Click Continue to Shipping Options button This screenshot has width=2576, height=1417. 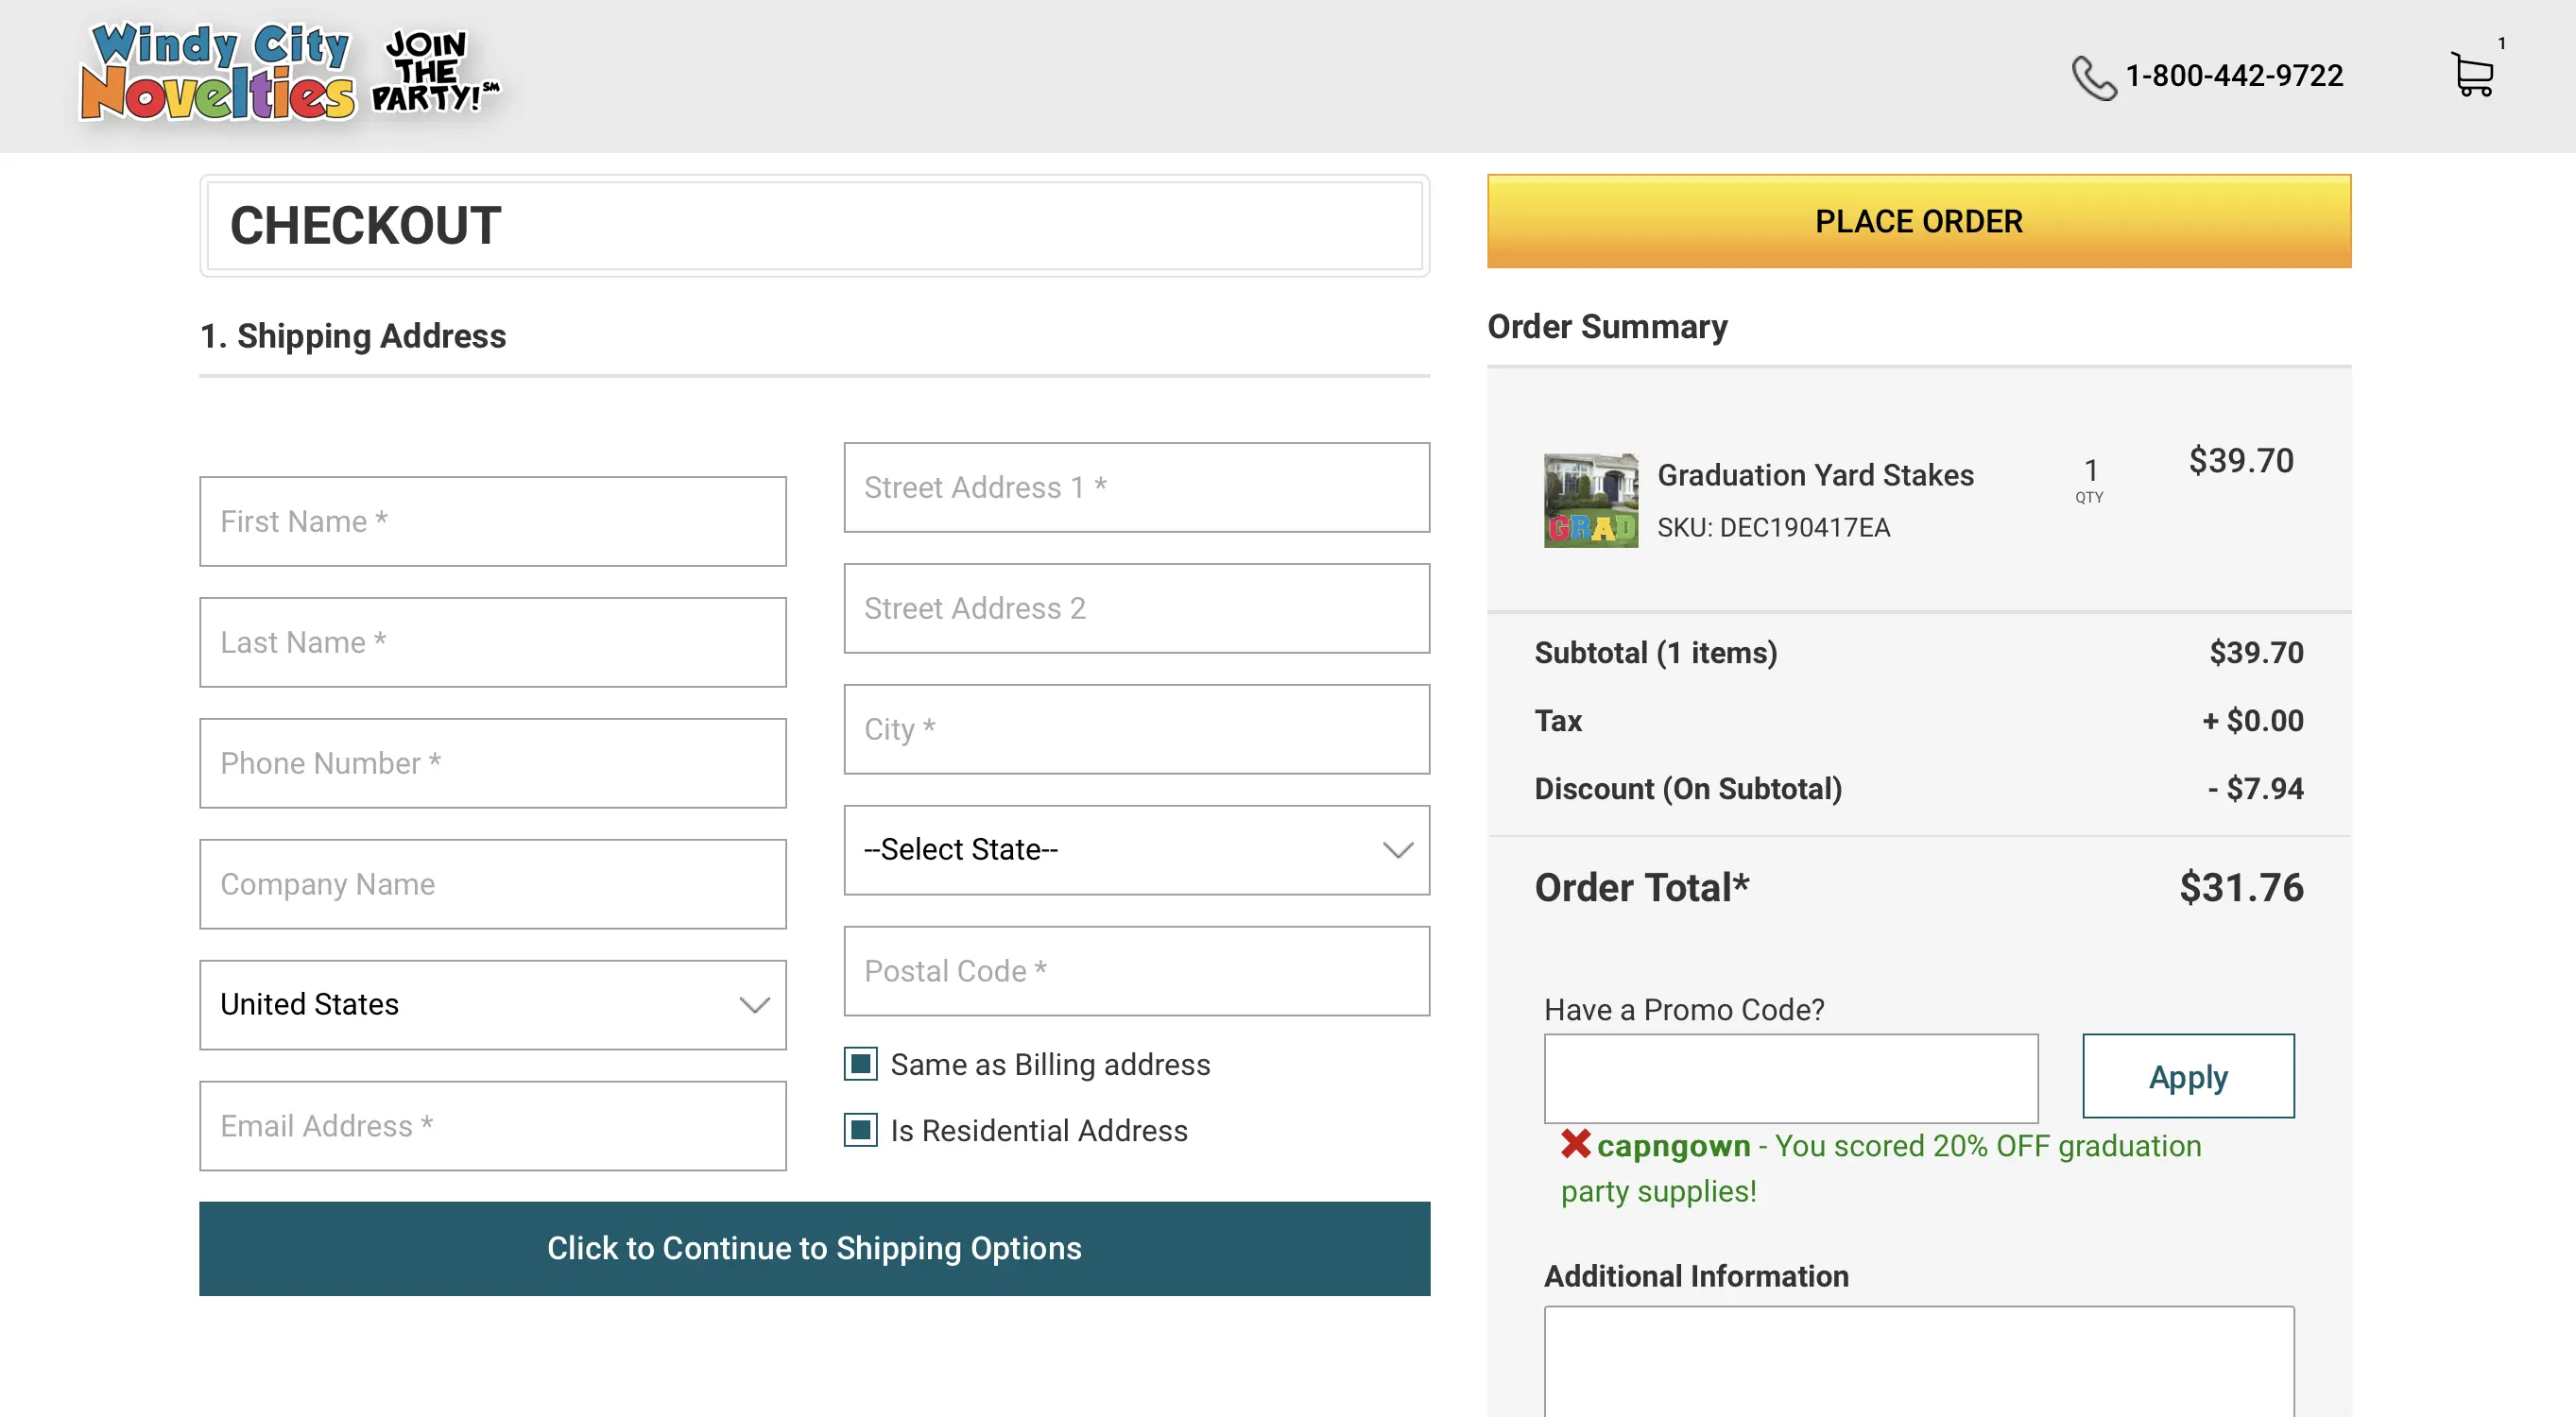pos(814,1248)
